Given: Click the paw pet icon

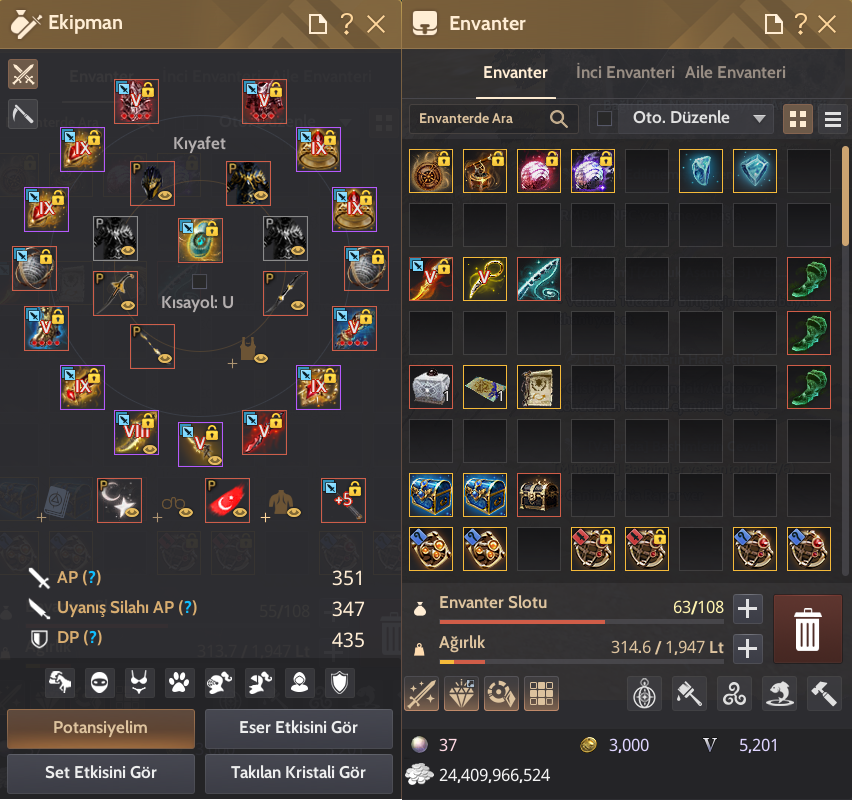Looking at the screenshot, I should 179,682.
